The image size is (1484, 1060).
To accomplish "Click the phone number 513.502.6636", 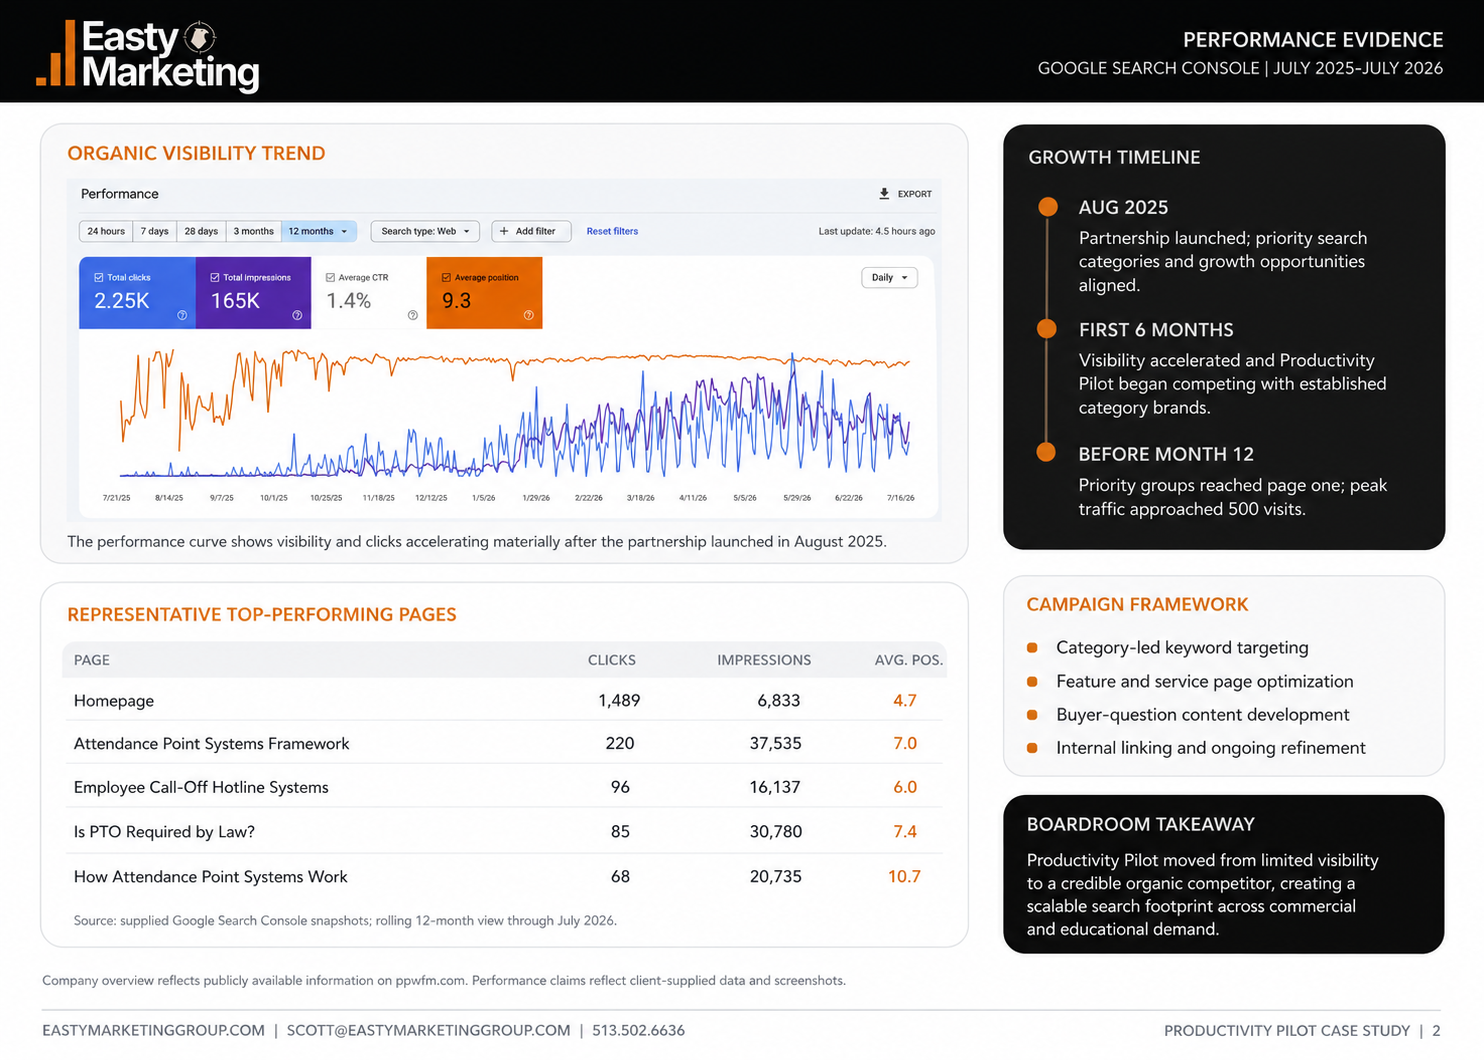I will click(x=638, y=1030).
